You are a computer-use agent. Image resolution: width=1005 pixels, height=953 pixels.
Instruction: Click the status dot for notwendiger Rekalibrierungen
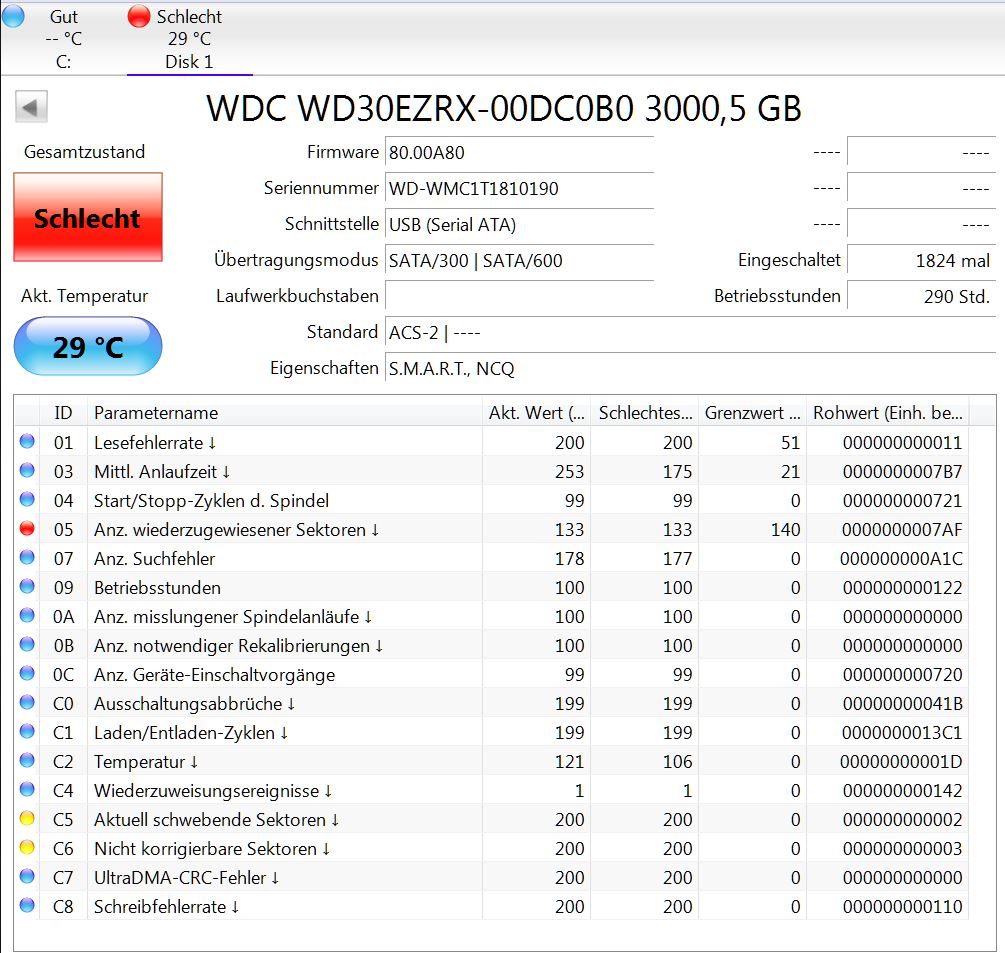click(27, 645)
